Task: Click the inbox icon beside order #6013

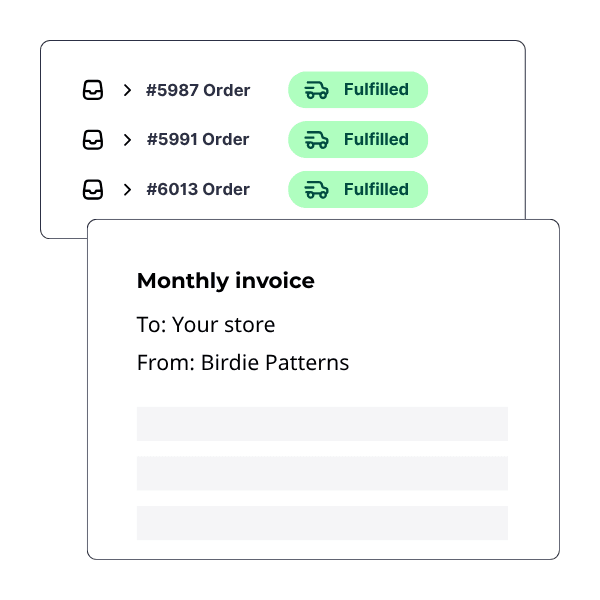Action: coord(93,189)
